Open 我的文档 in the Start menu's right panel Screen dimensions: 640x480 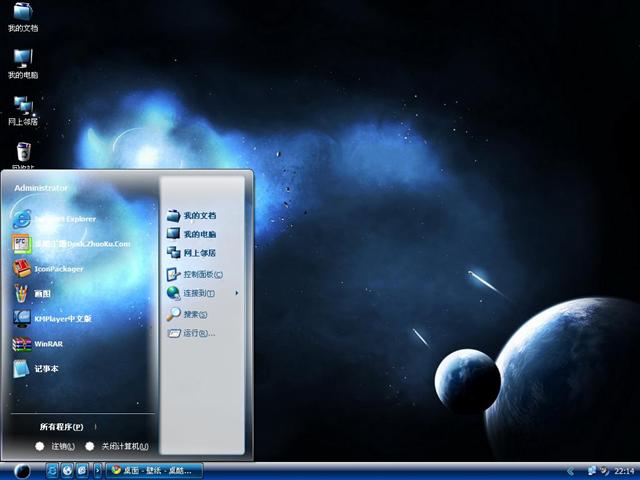coord(198,215)
